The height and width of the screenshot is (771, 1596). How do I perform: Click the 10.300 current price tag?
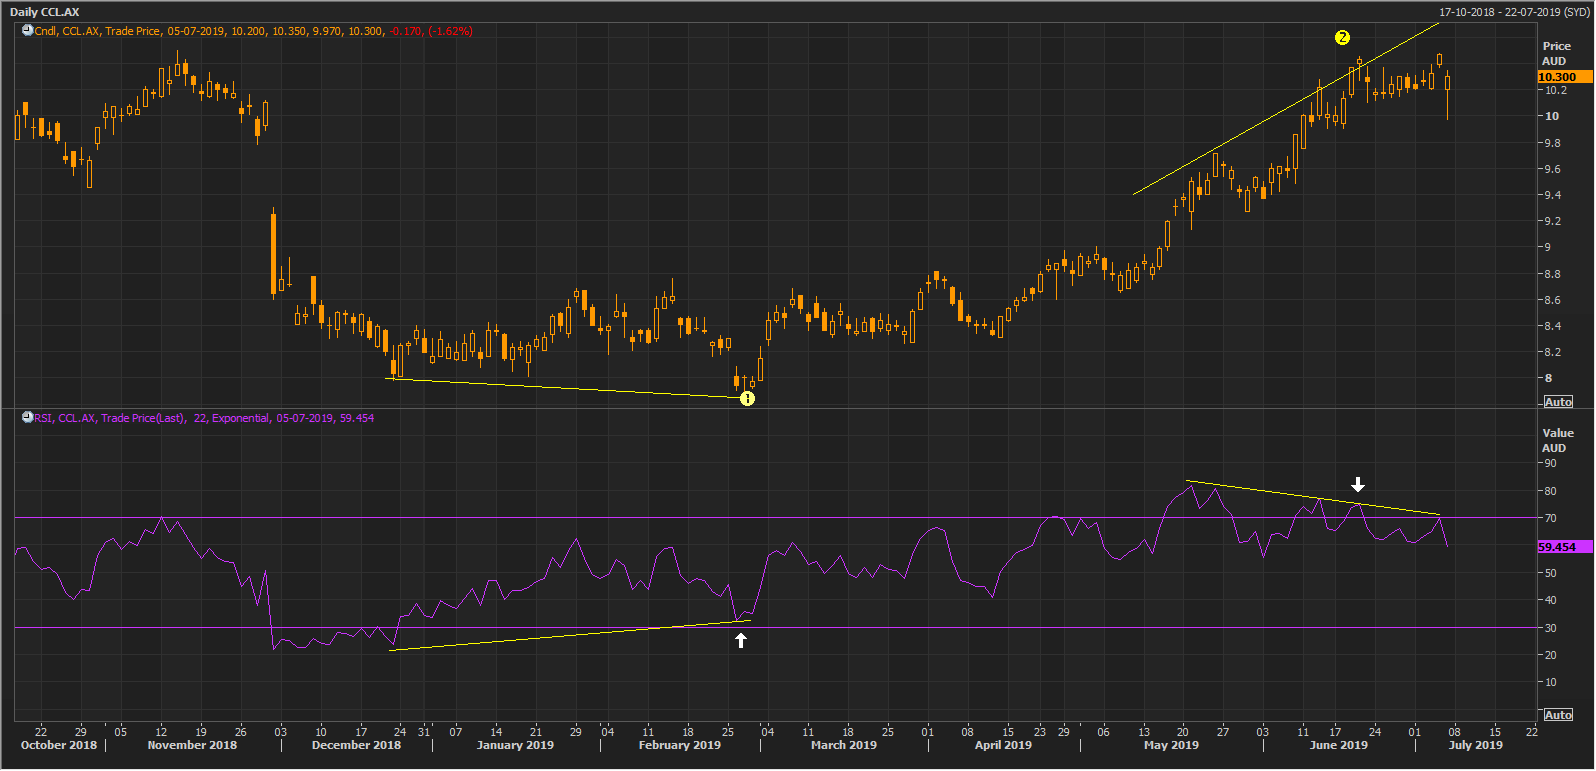(1564, 77)
